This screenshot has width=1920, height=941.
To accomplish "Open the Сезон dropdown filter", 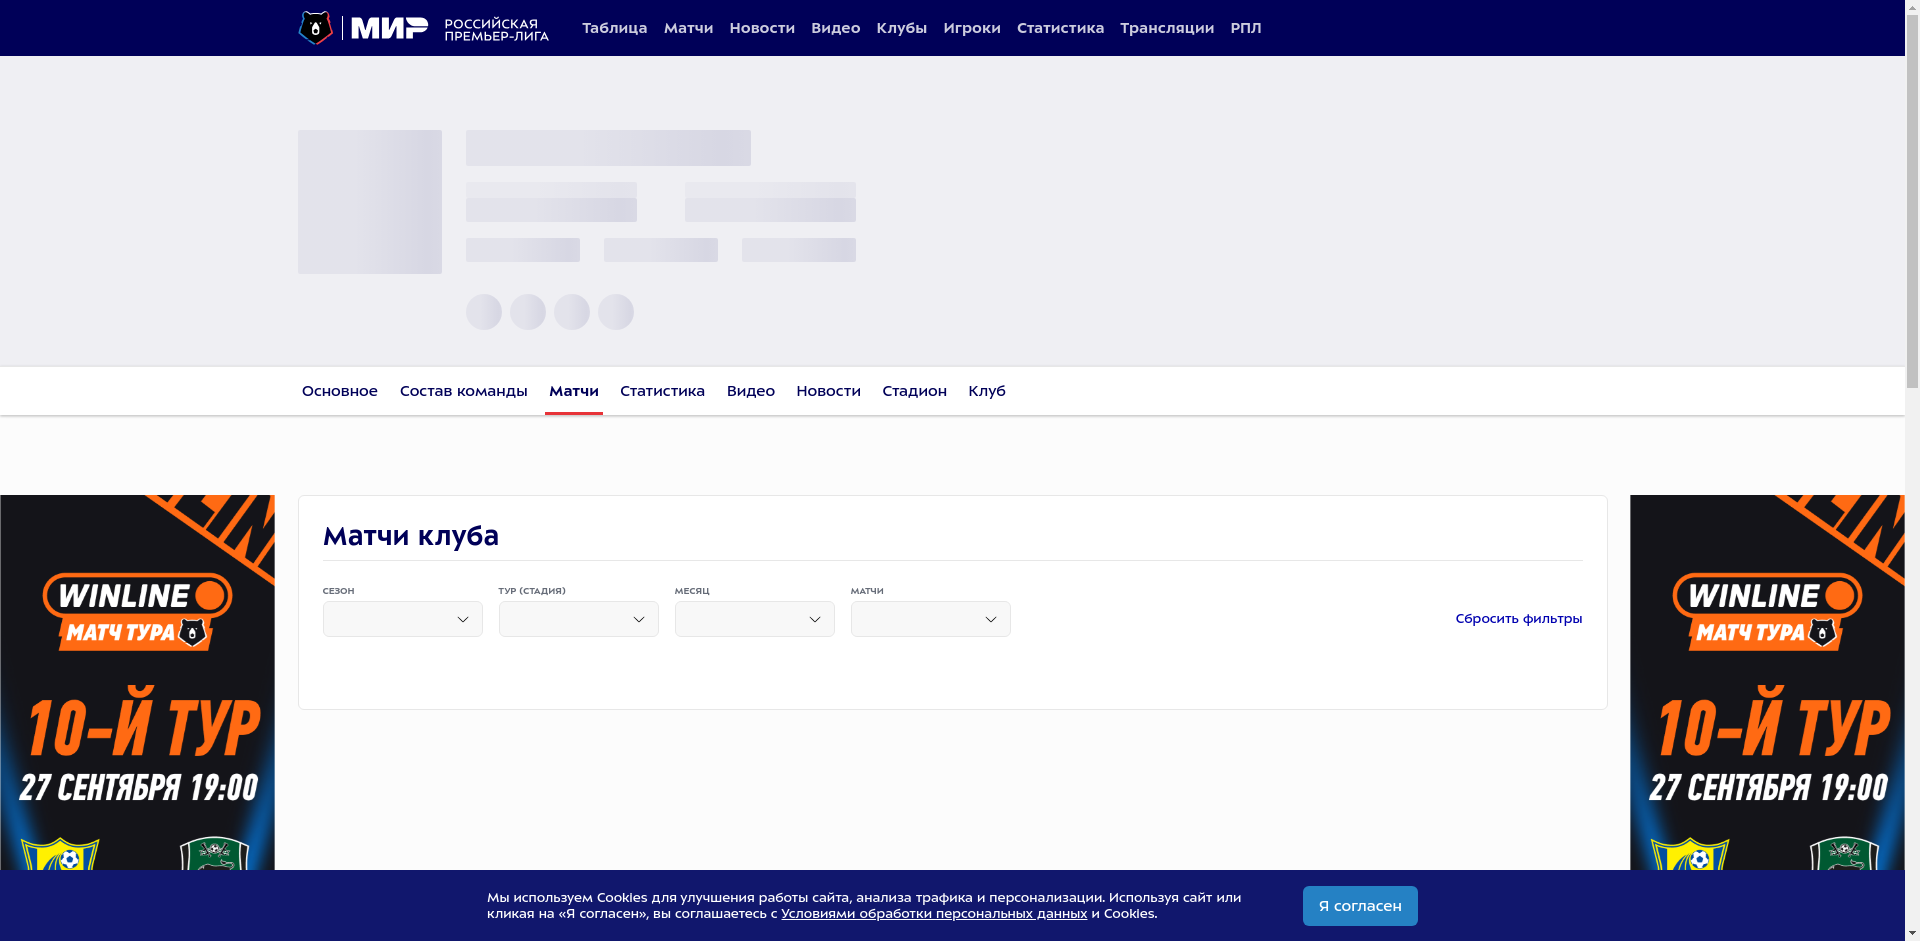I will point(402,619).
